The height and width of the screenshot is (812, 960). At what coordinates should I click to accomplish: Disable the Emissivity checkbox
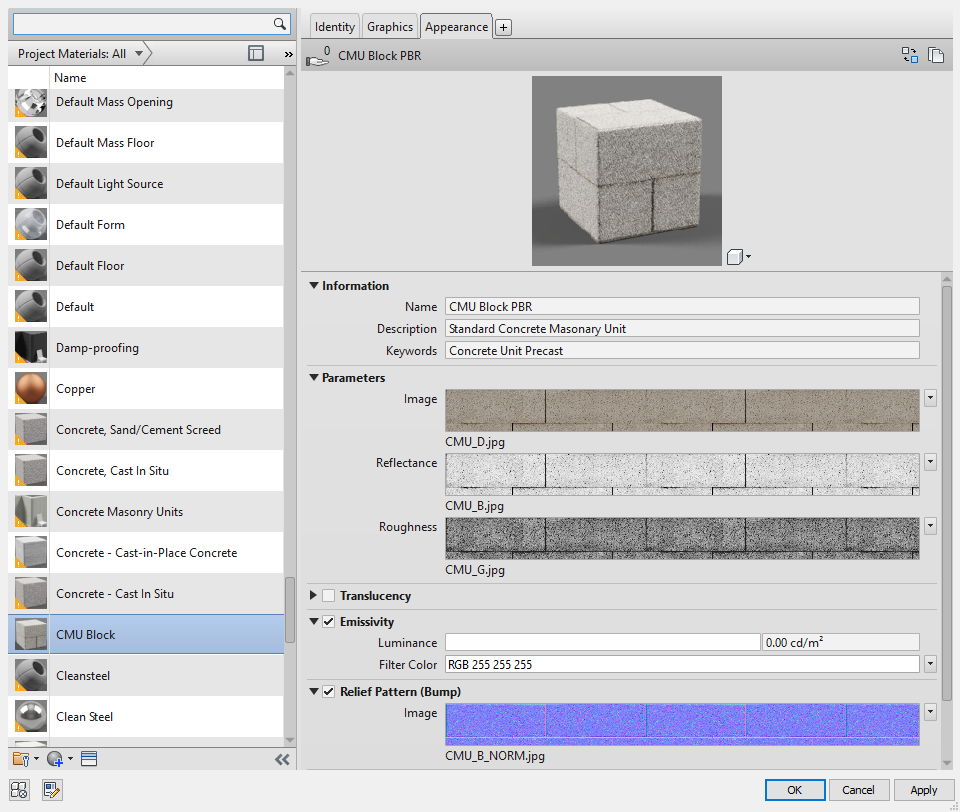point(327,620)
